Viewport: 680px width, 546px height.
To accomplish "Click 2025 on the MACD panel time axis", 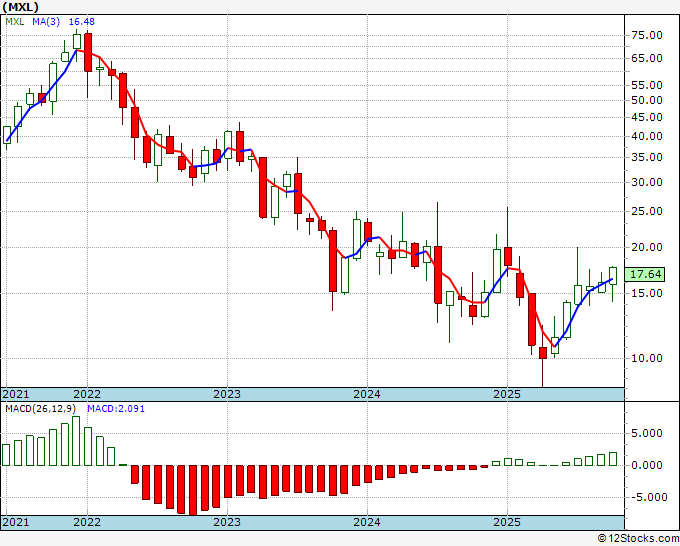I will (x=507, y=522).
